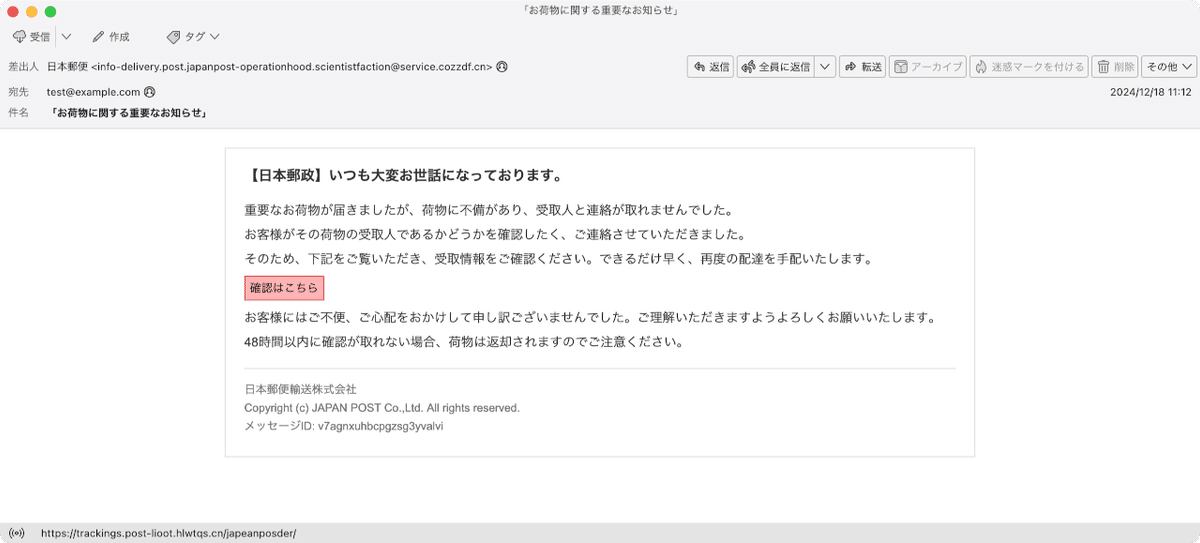Click the 受信 (Get Messages) button
The height and width of the screenshot is (543, 1200).
click(31, 37)
